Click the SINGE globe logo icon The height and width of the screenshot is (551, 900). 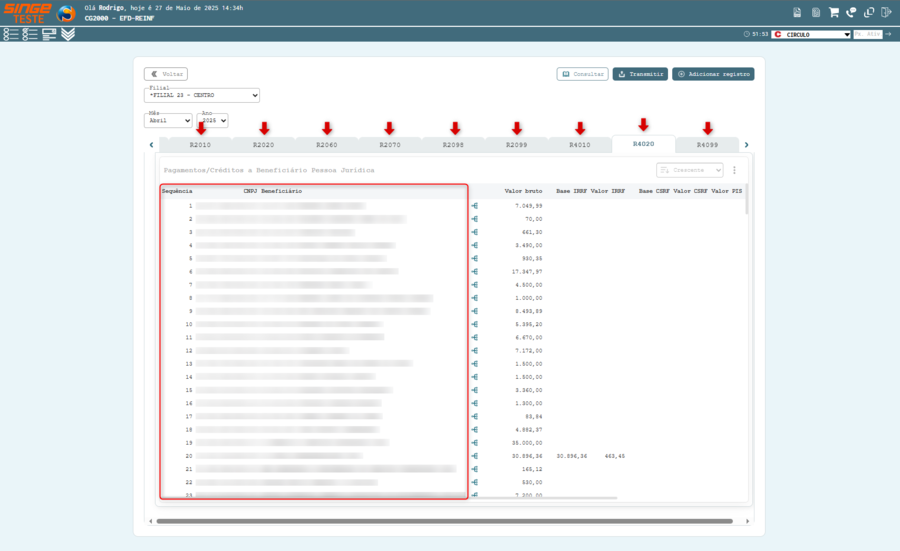click(67, 14)
